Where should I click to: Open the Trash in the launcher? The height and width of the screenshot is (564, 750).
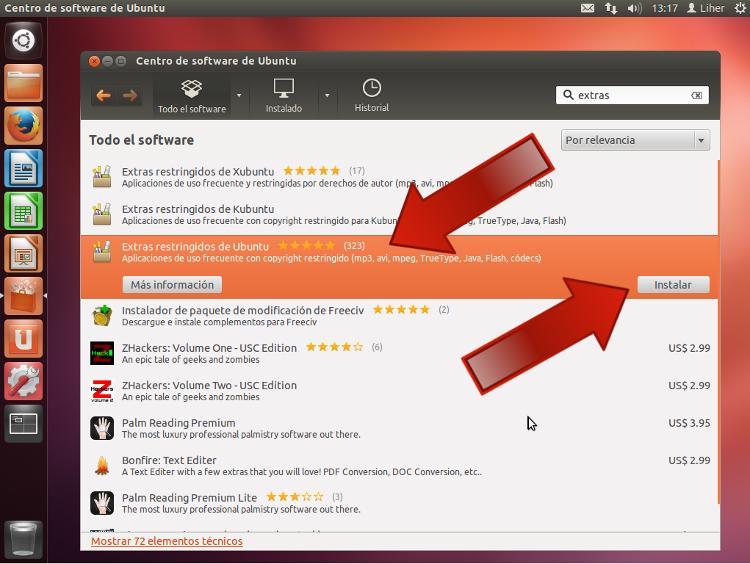pyautogui.click(x=23, y=540)
